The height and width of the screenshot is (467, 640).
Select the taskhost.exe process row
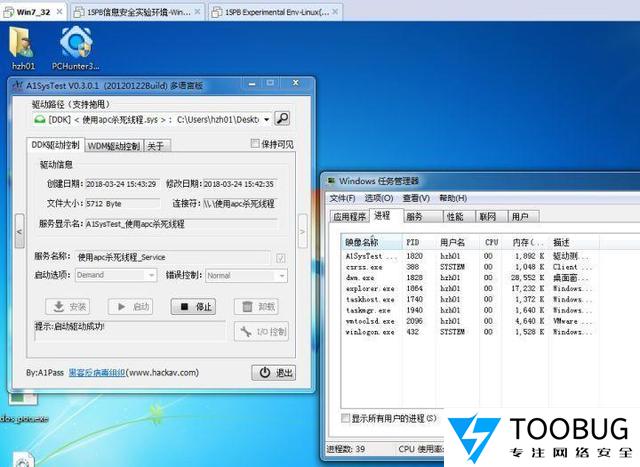469,299
